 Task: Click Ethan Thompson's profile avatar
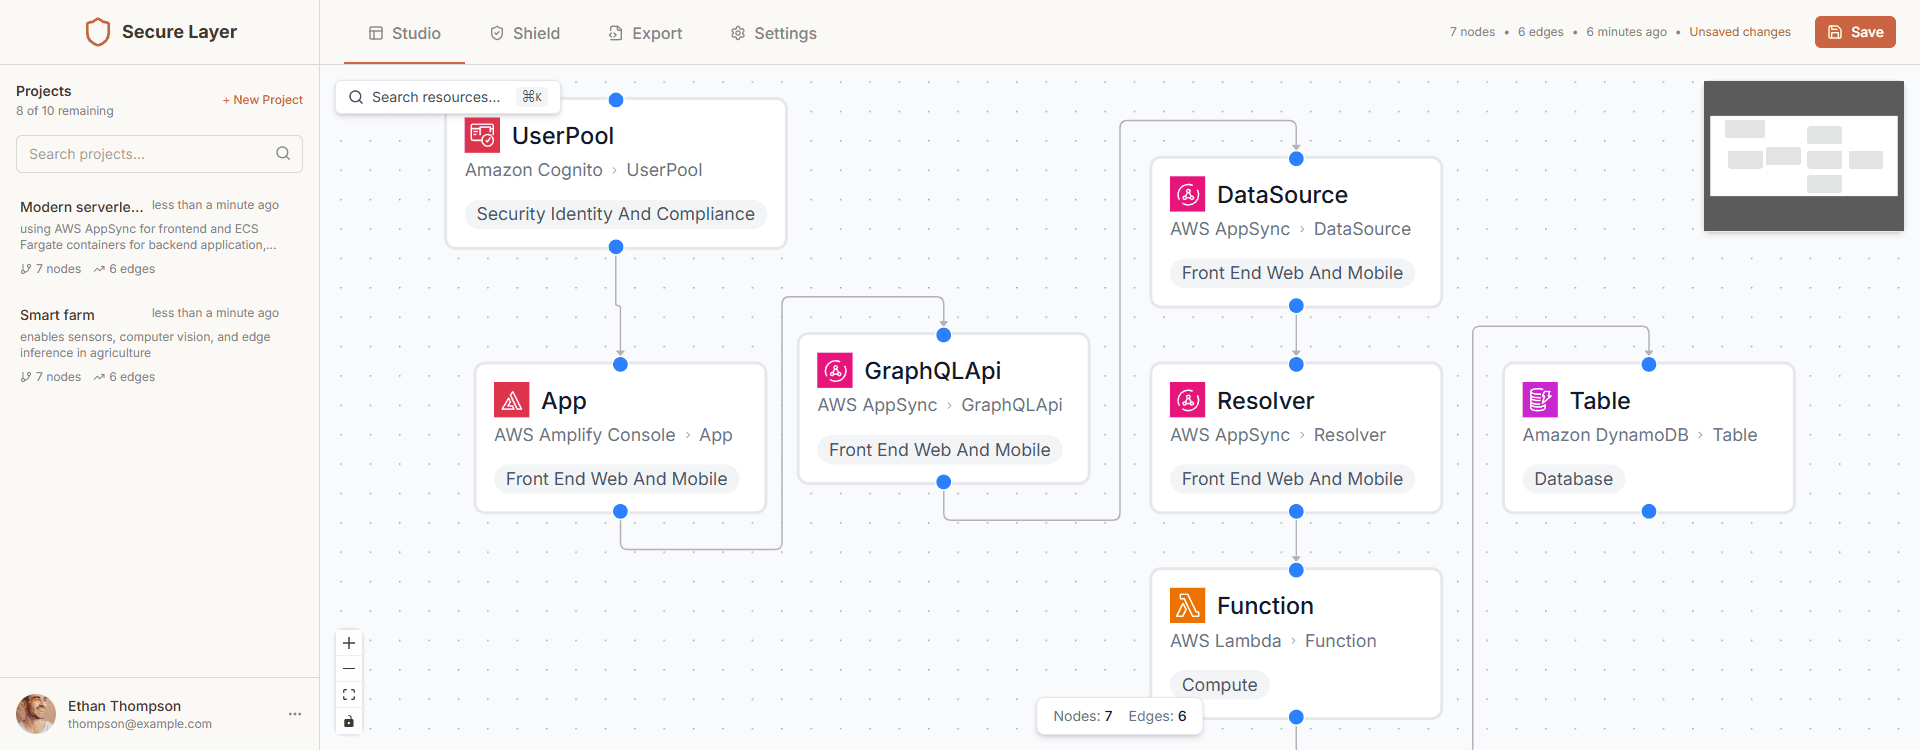(36, 714)
